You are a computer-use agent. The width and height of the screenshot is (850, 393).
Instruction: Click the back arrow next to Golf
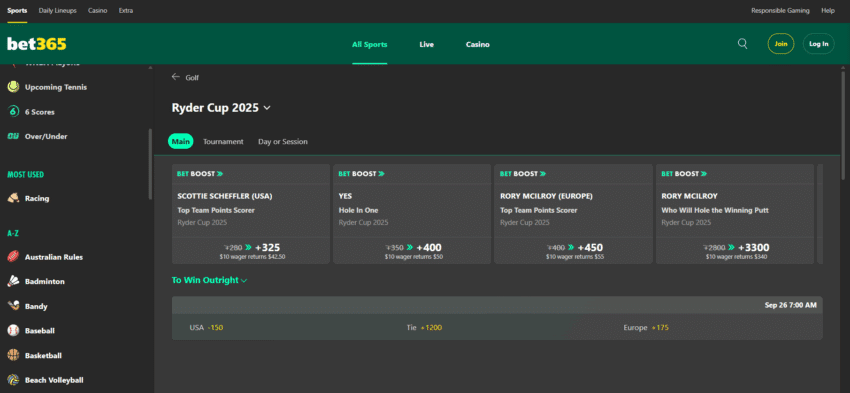click(x=176, y=77)
